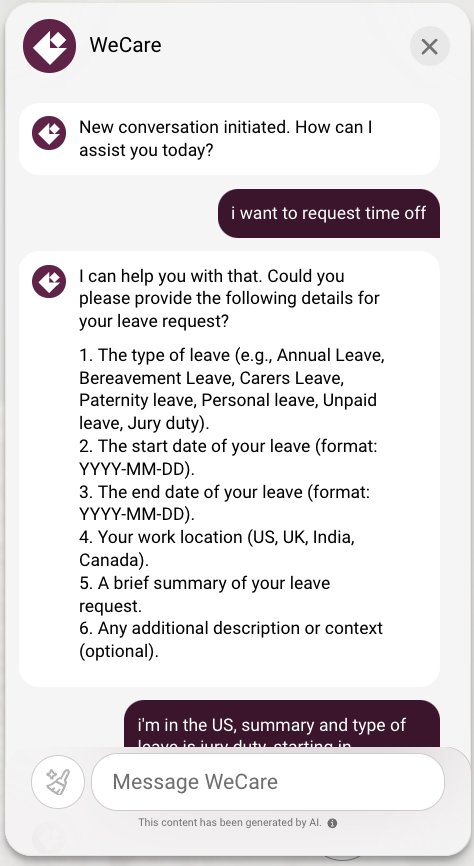Click the WeCare logo in the header
The image size is (474, 866).
tap(49, 46)
